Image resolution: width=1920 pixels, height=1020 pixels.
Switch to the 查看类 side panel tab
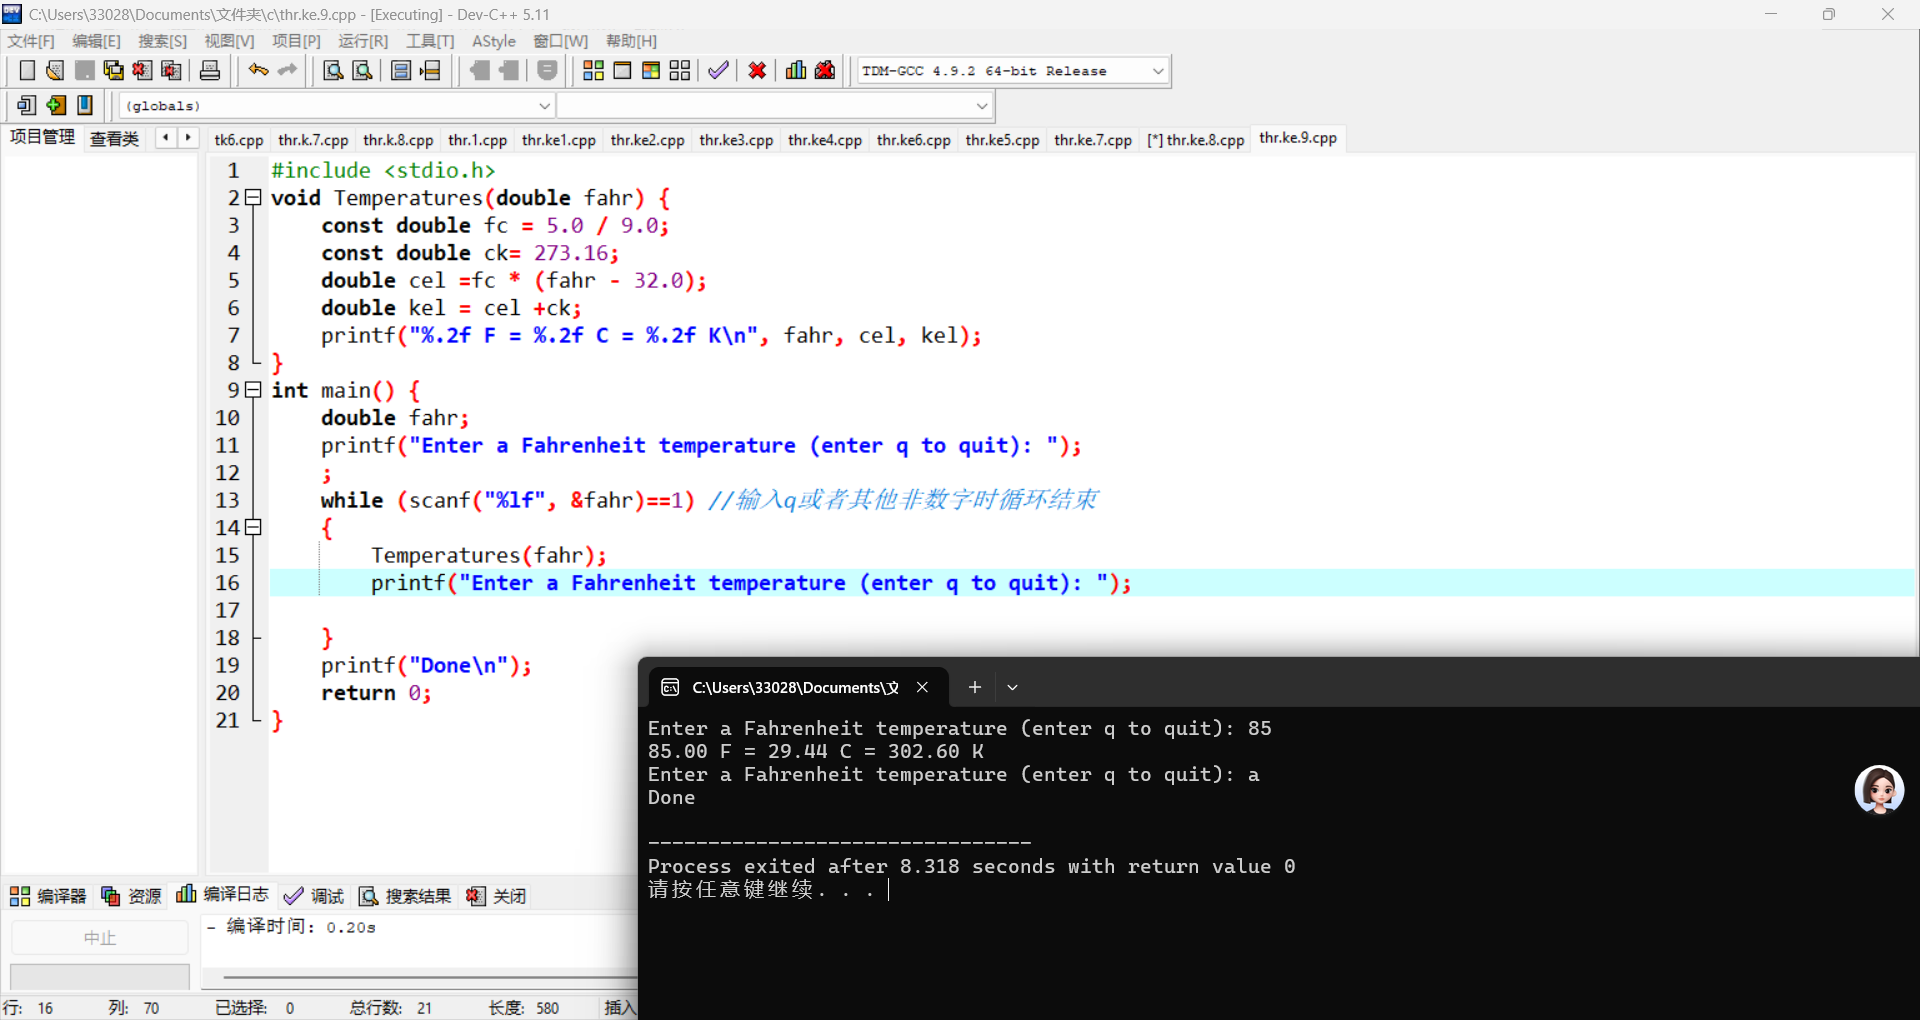click(115, 139)
